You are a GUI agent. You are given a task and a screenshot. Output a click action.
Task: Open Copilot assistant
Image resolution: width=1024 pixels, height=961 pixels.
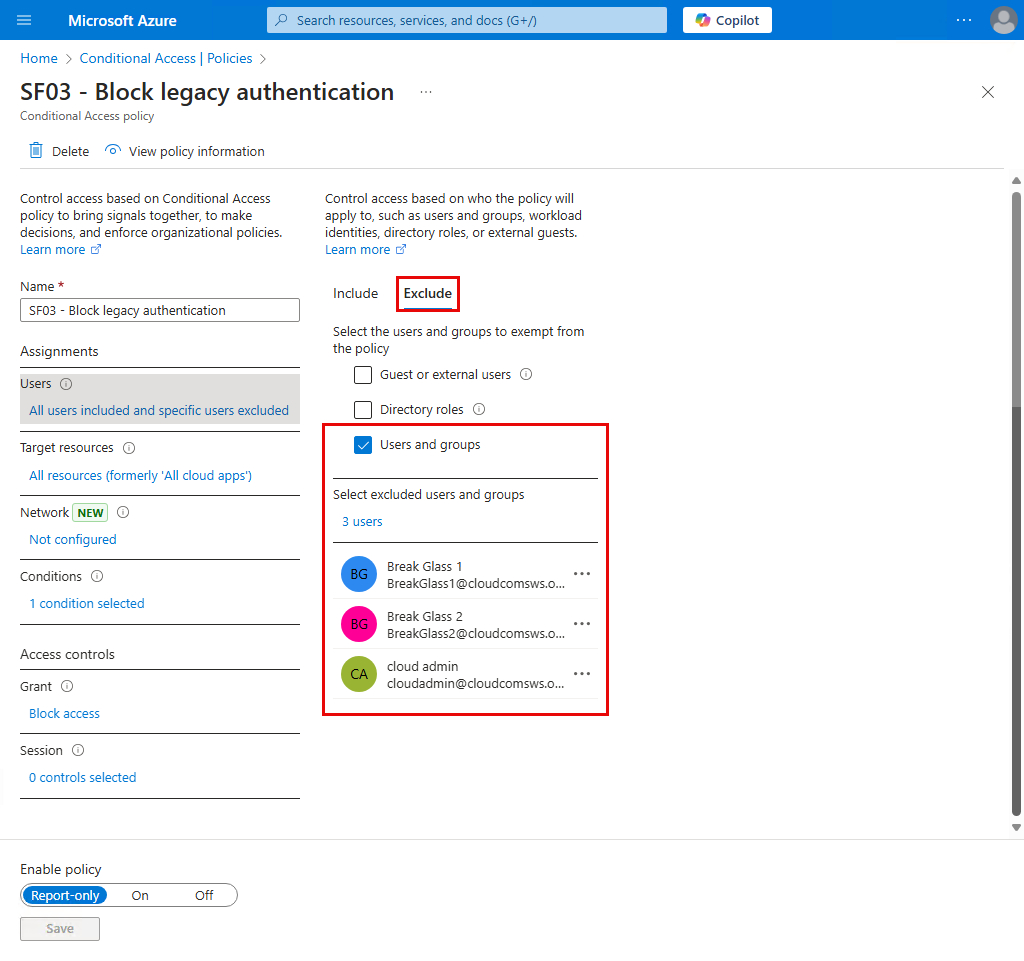pyautogui.click(x=727, y=20)
